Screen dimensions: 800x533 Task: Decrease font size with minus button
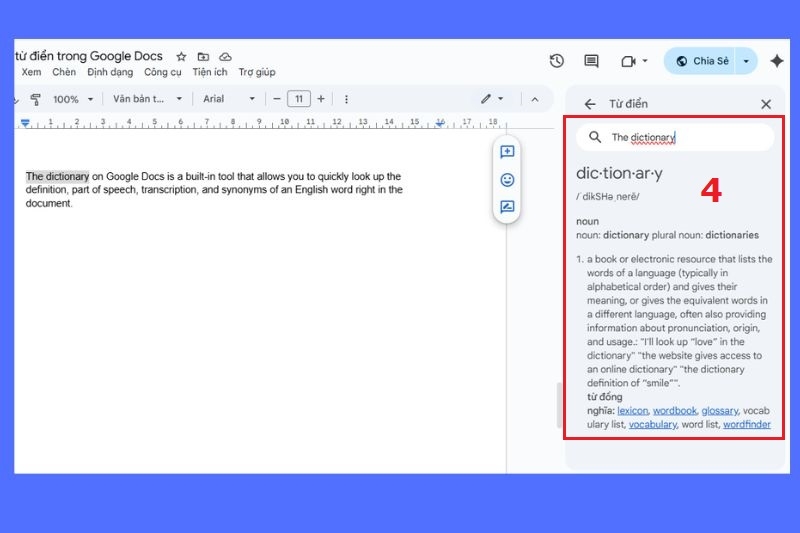point(277,99)
